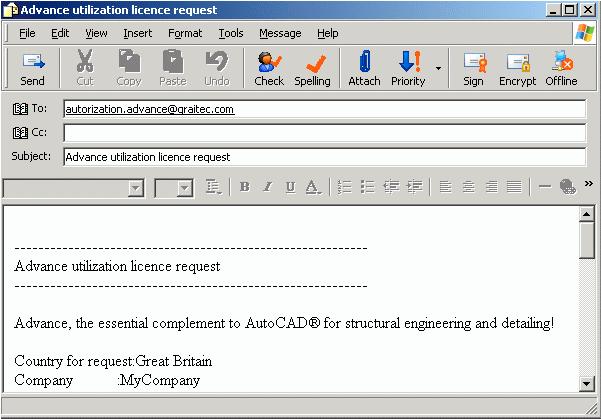
Task: Apply bulleted list formatting
Action: pyautogui.click(x=368, y=187)
